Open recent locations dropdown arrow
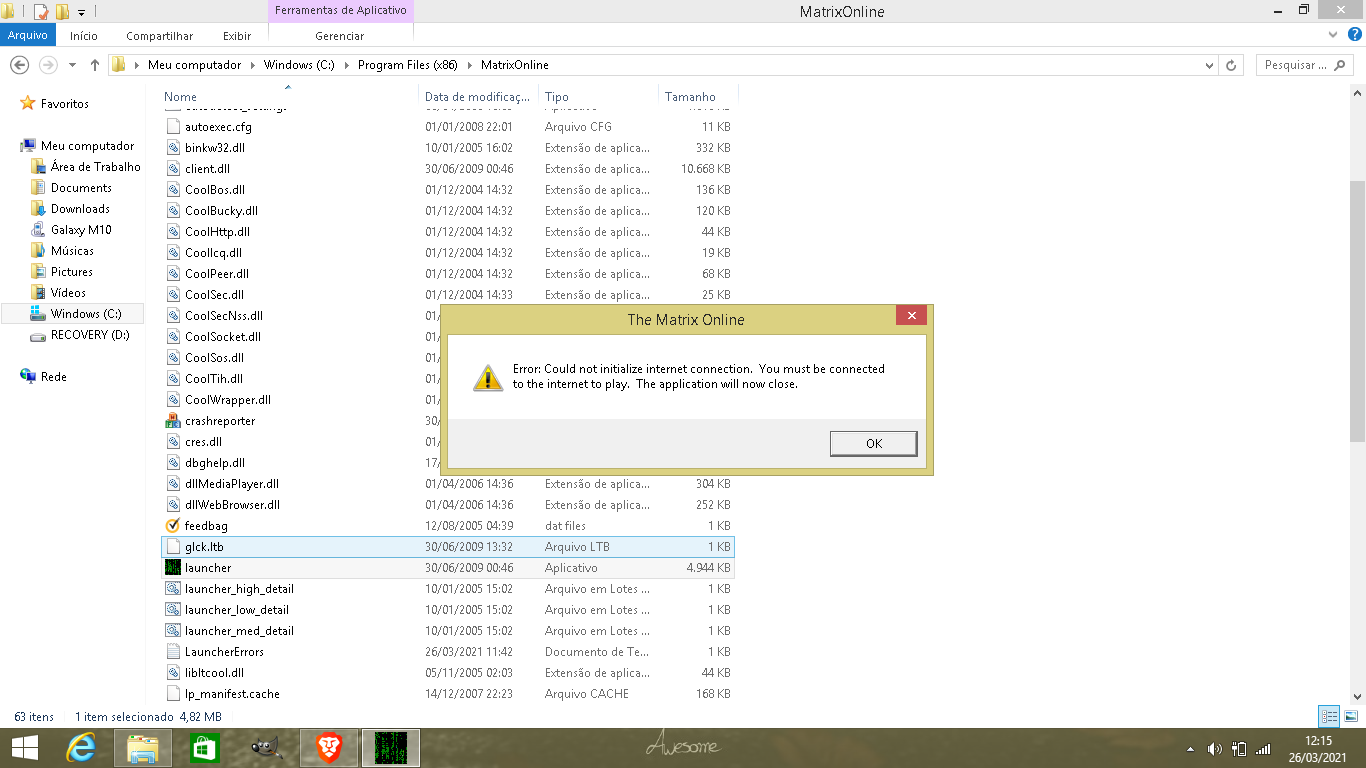 click(x=72, y=65)
